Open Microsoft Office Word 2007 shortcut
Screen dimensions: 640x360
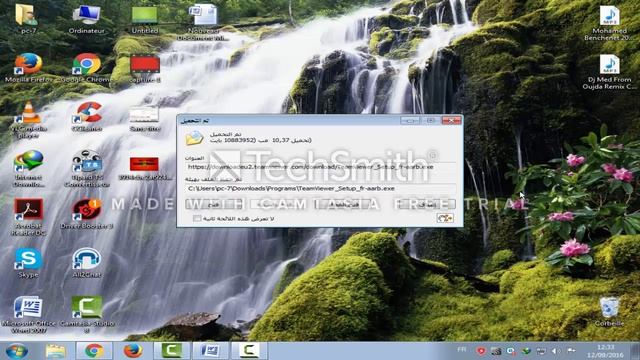[x=28, y=314]
